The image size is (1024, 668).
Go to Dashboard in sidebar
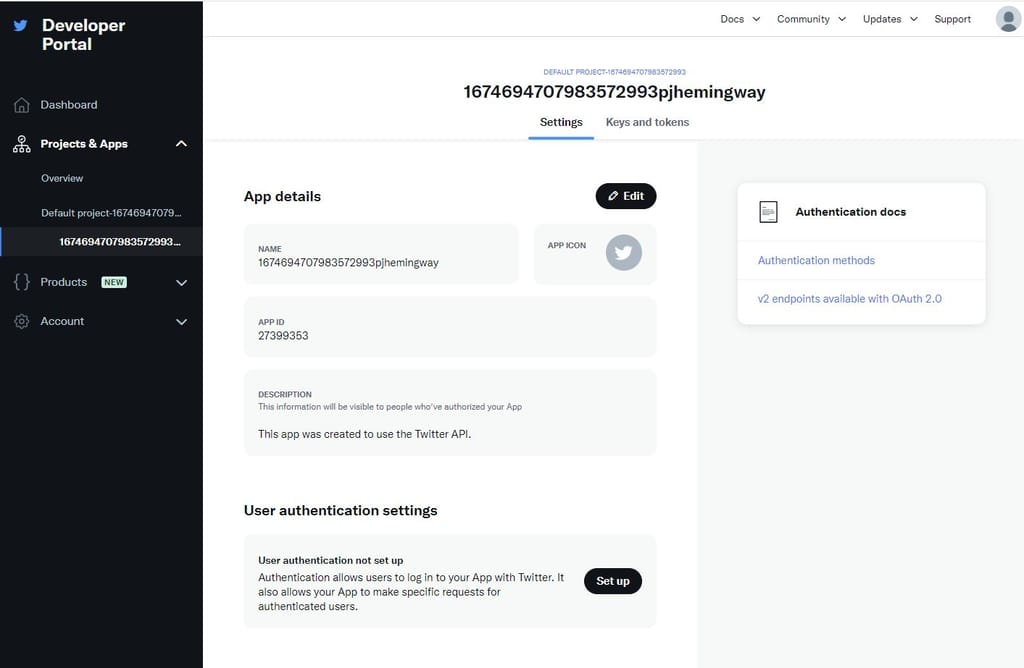[x=69, y=104]
